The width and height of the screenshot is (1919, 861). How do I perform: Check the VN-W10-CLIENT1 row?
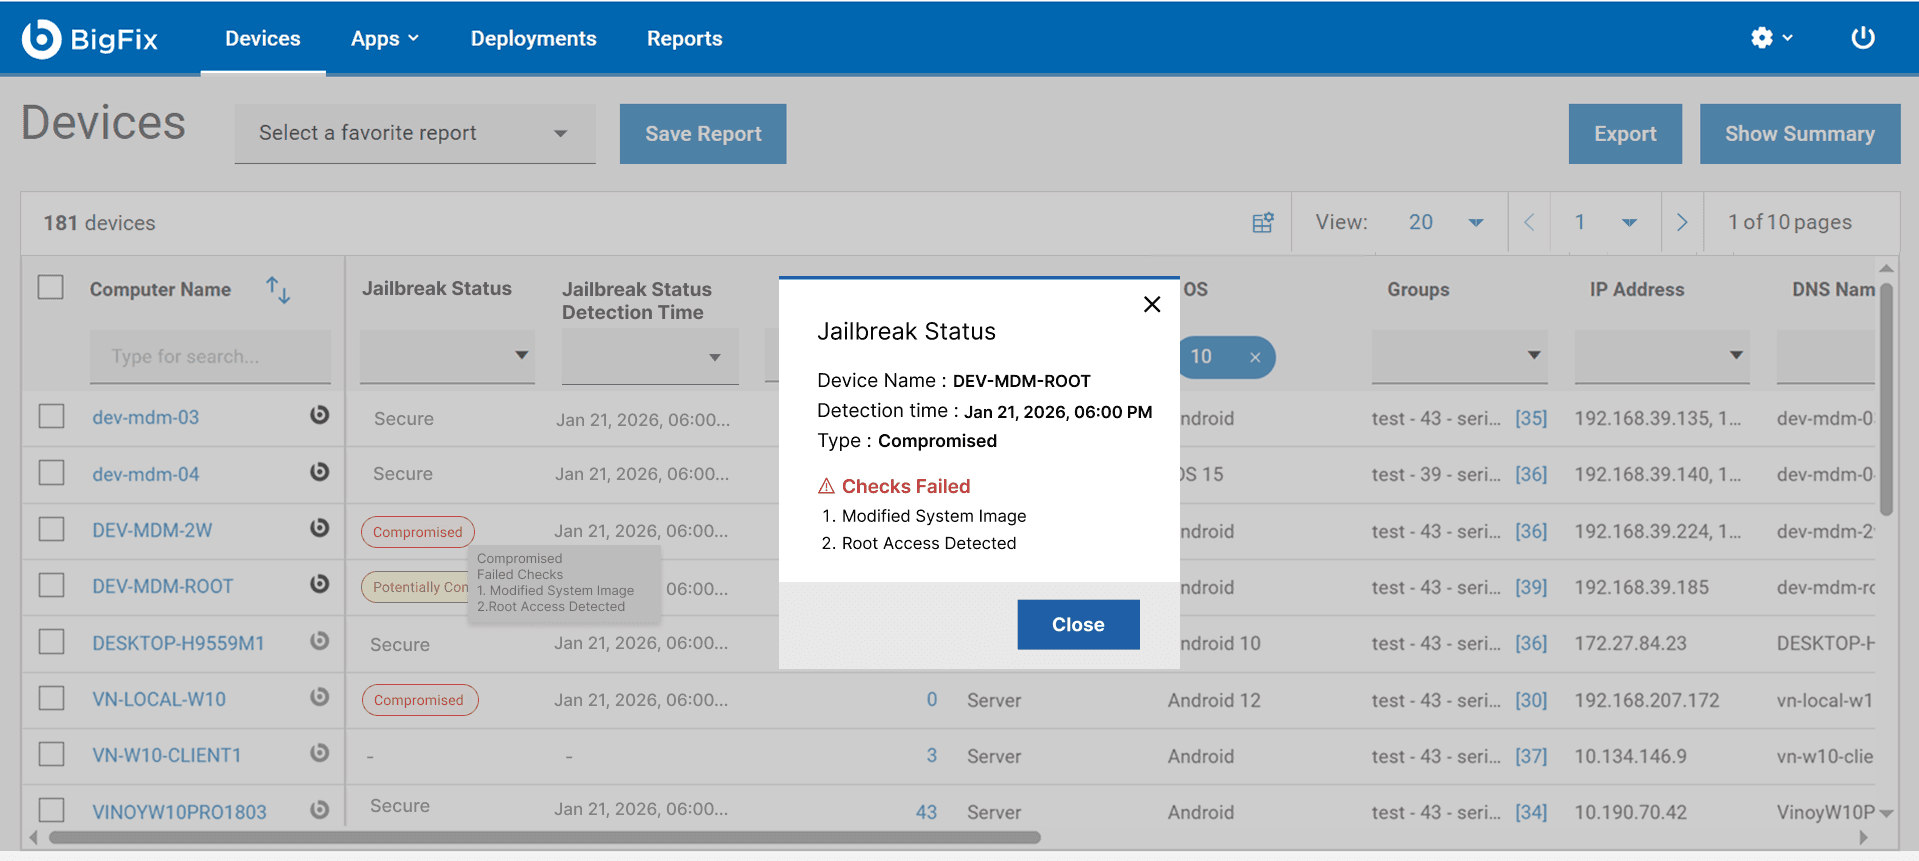tap(51, 754)
